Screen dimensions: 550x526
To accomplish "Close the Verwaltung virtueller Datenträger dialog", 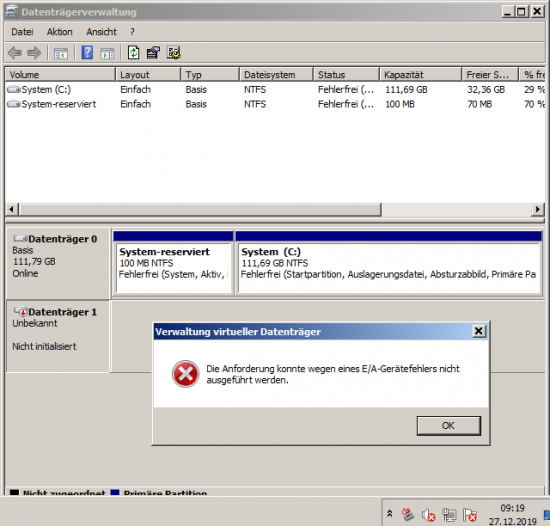I will [x=479, y=331].
